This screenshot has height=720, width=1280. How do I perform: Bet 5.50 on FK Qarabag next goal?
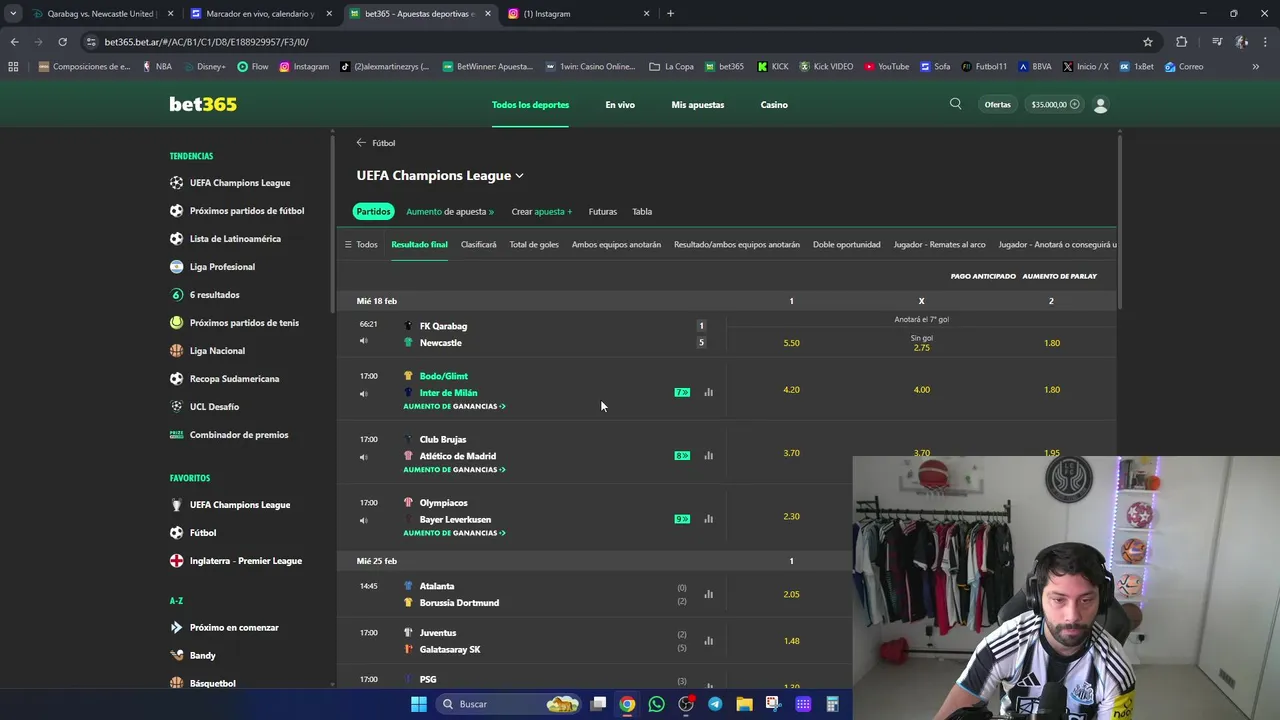791,343
